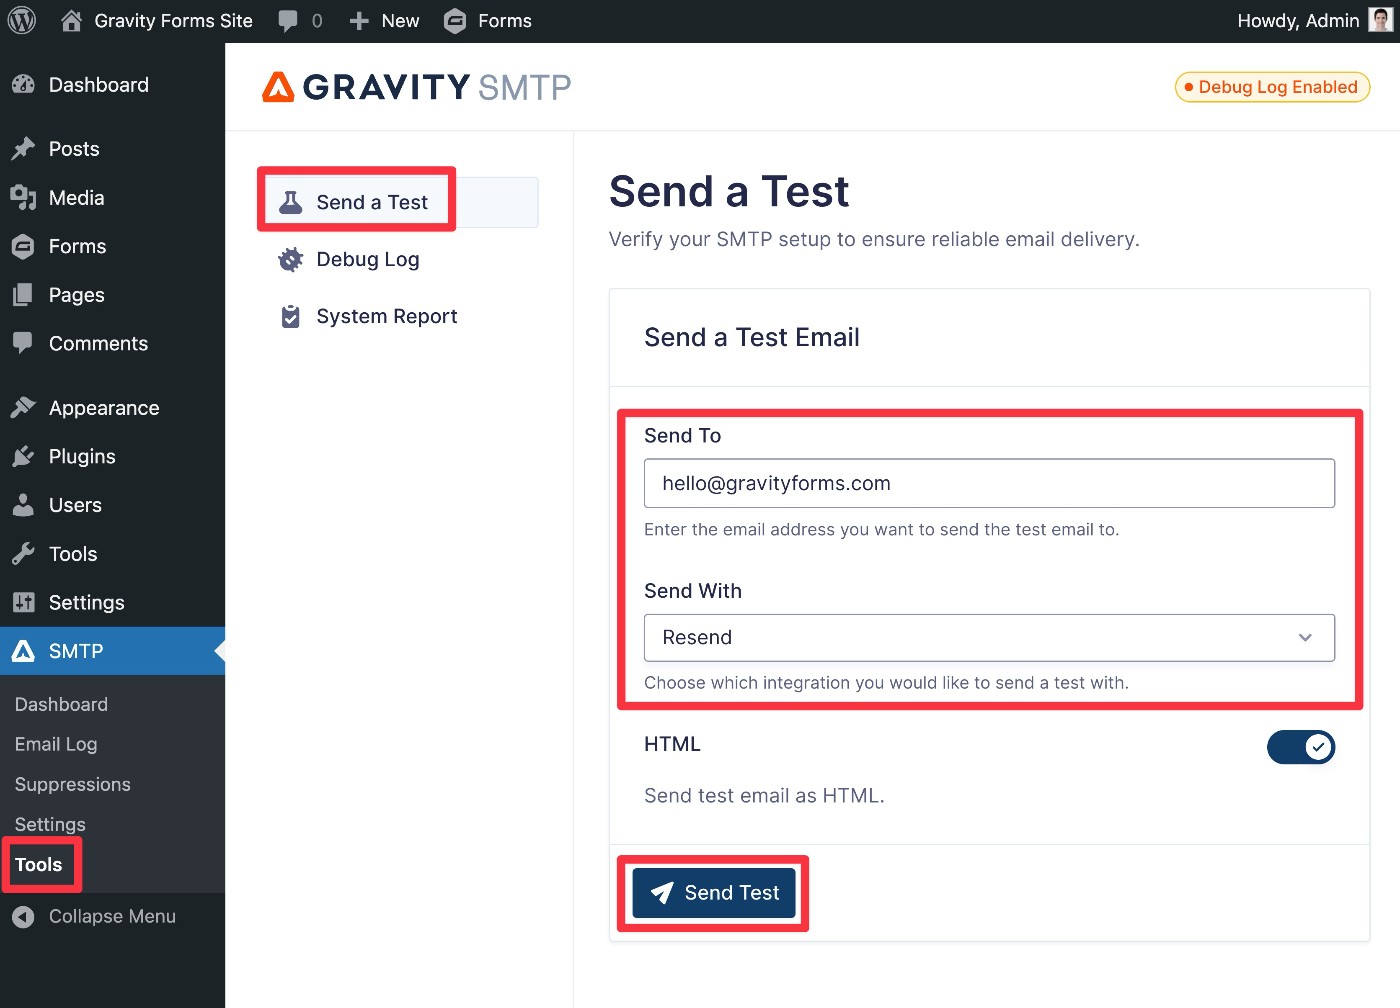Switch to the Send a Test tab
The height and width of the screenshot is (1008, 1400).
[x=371, y=202]
